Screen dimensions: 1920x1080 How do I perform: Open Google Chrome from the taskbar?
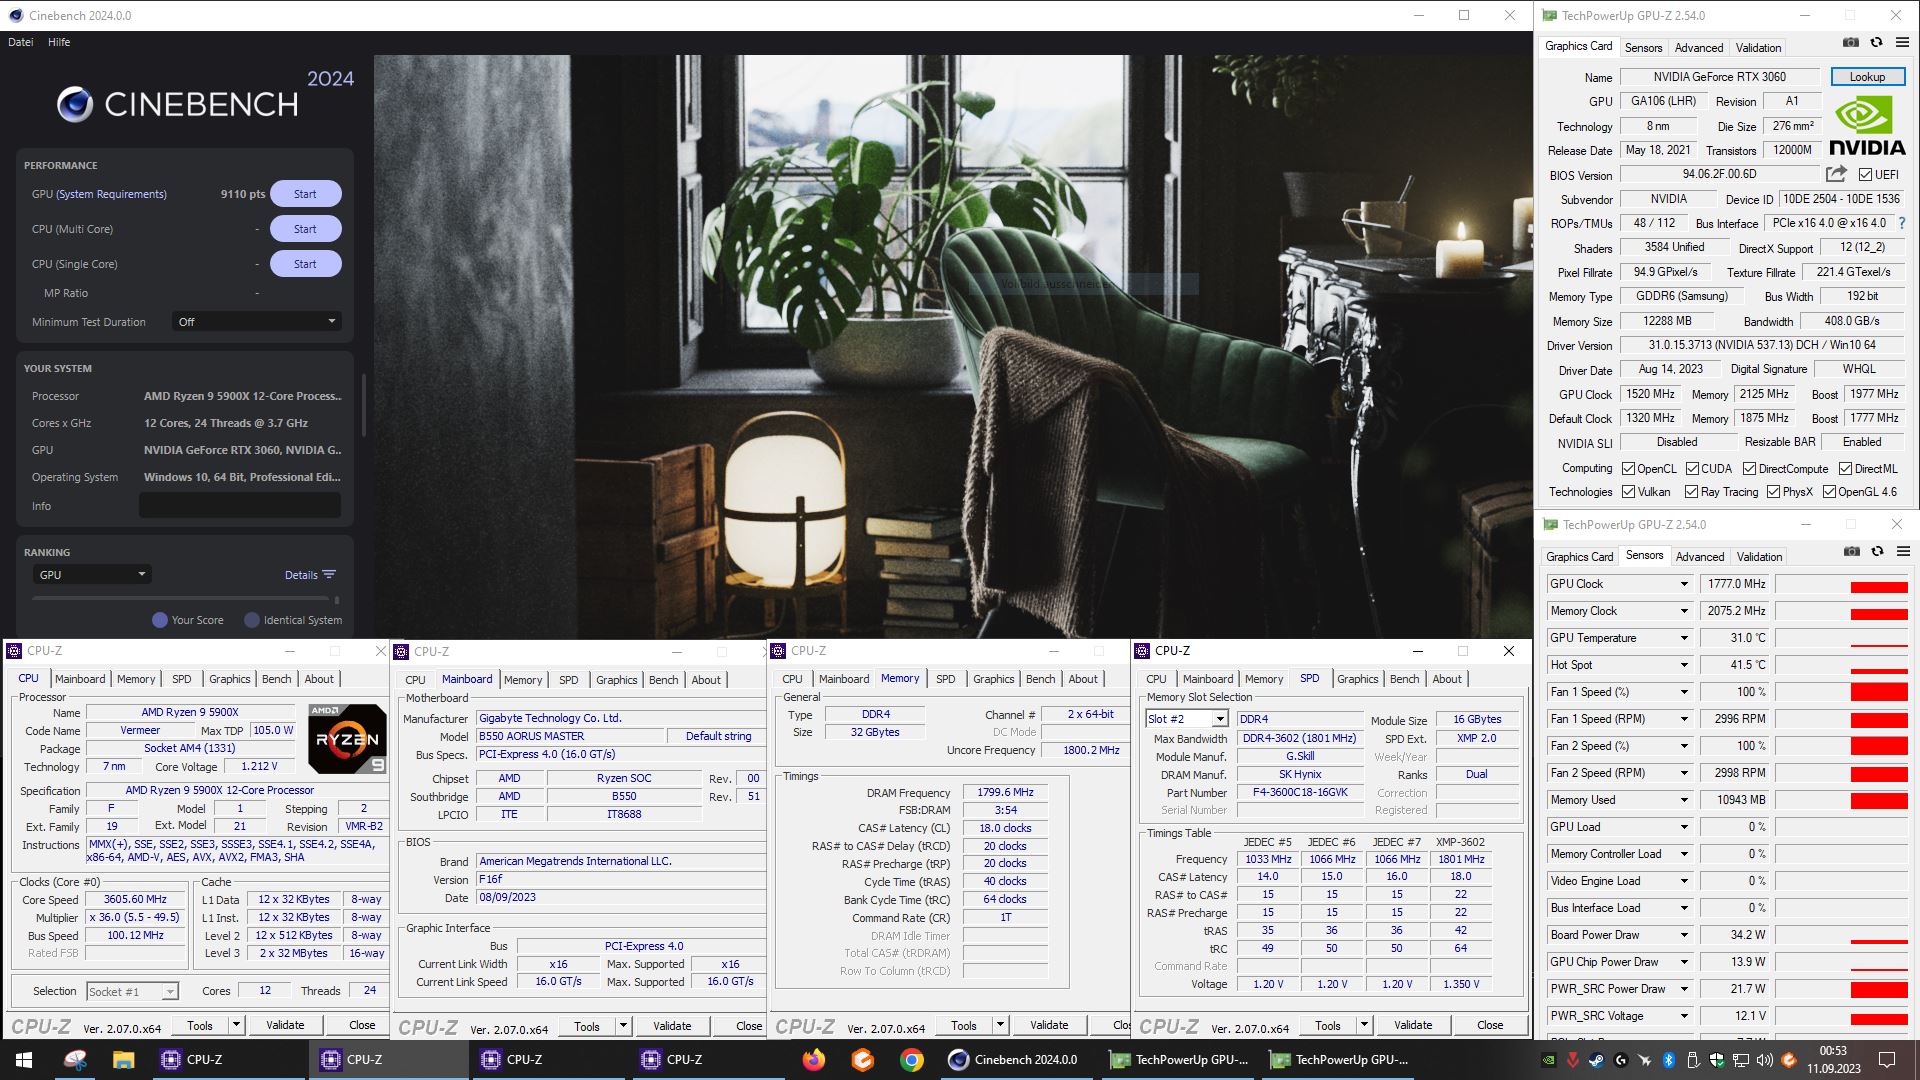[x=911, y=1060]
